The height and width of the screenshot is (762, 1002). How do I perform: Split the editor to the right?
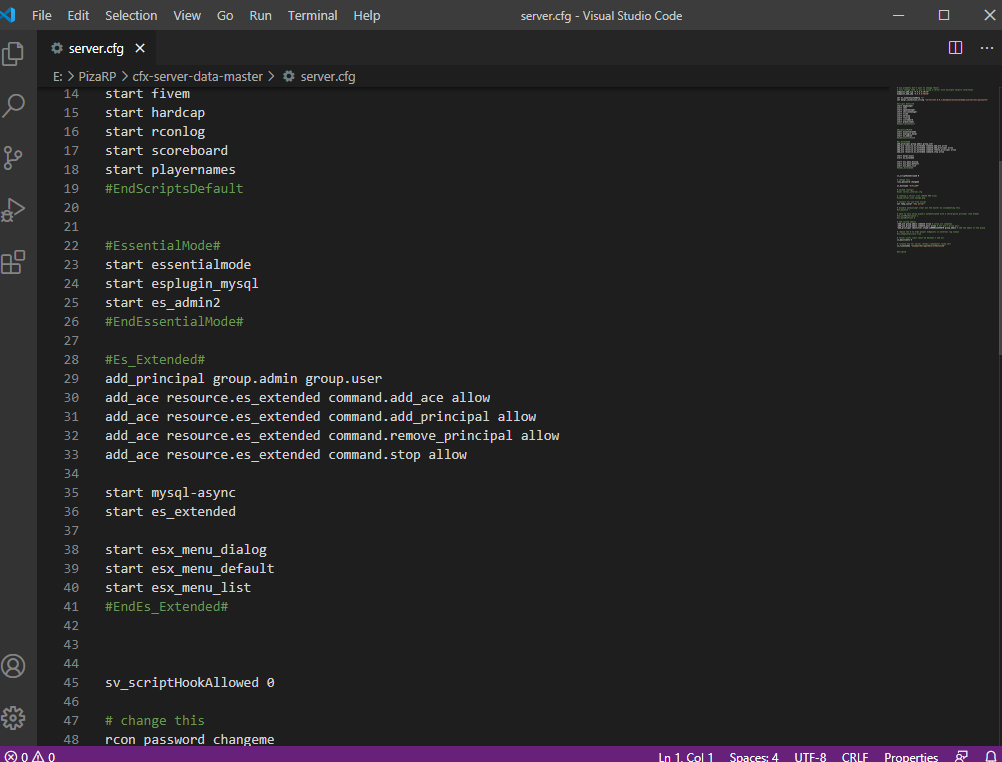(x=955, y=48)
